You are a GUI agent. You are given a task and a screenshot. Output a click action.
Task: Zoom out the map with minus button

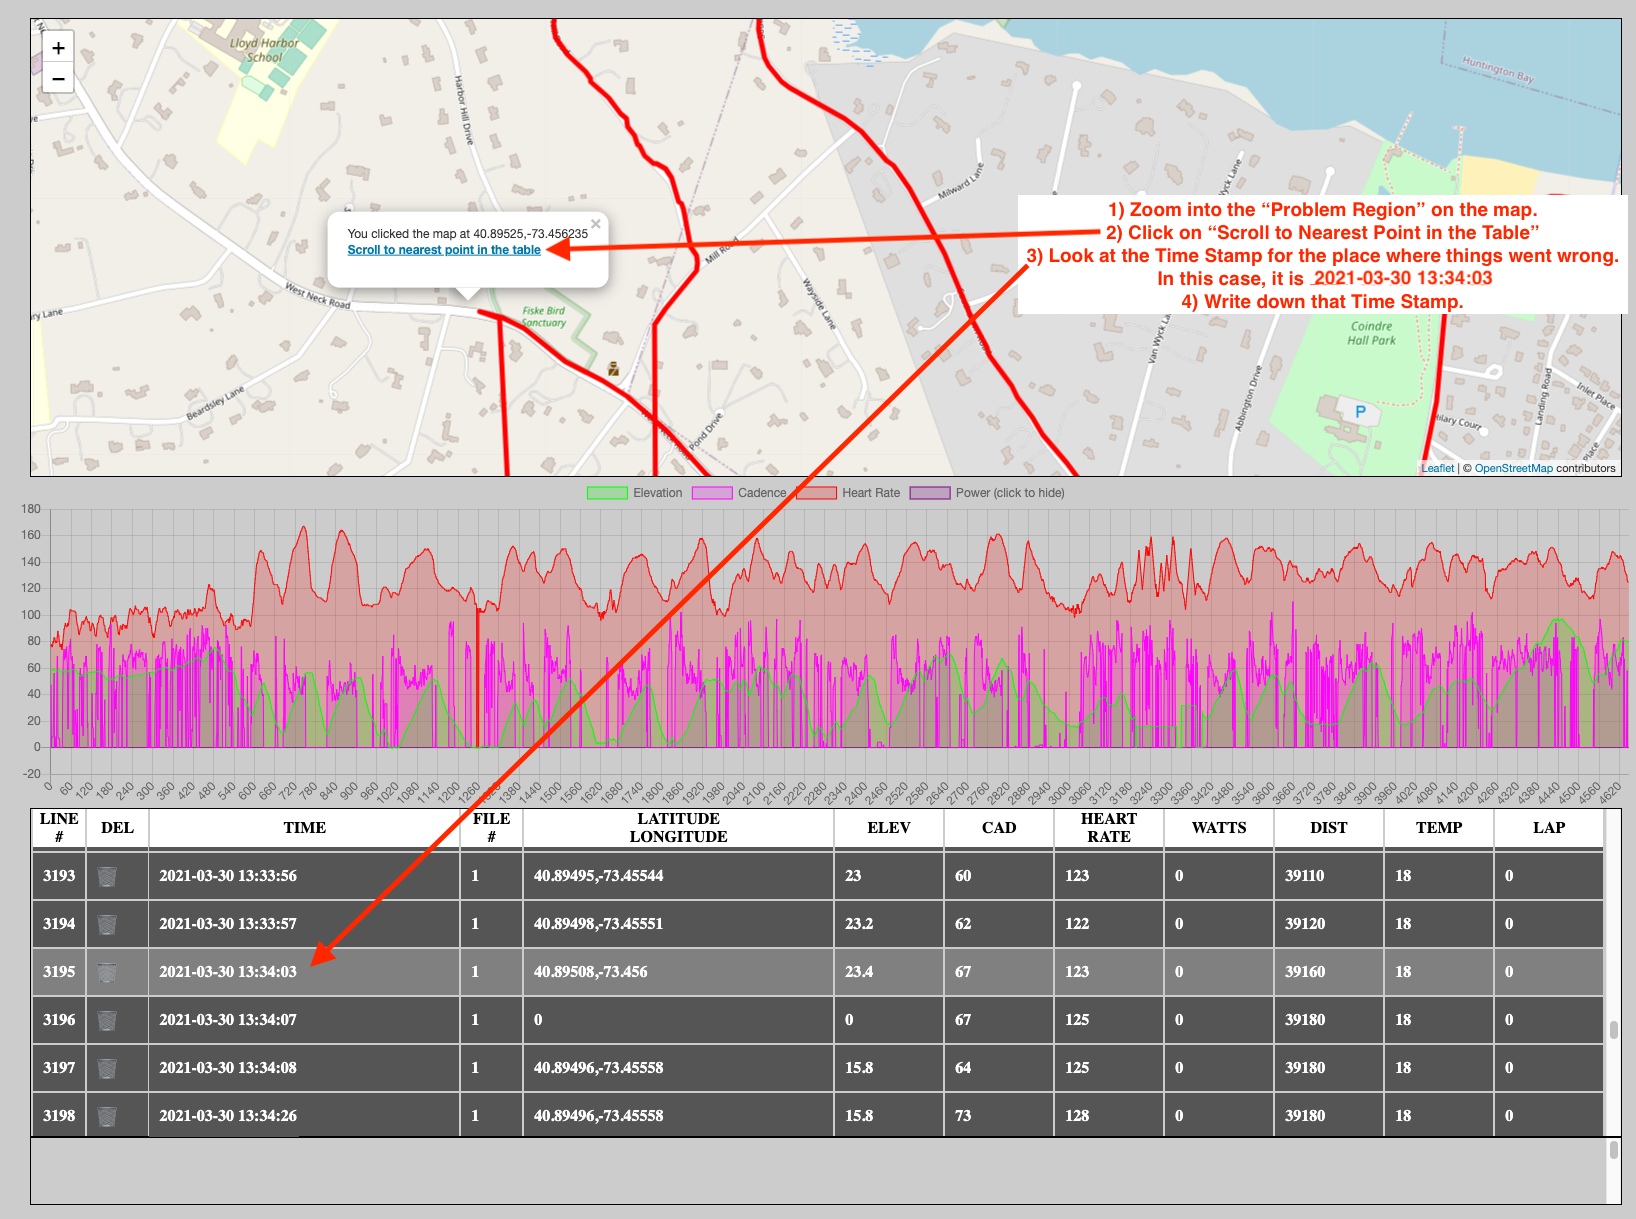[58, 78]
